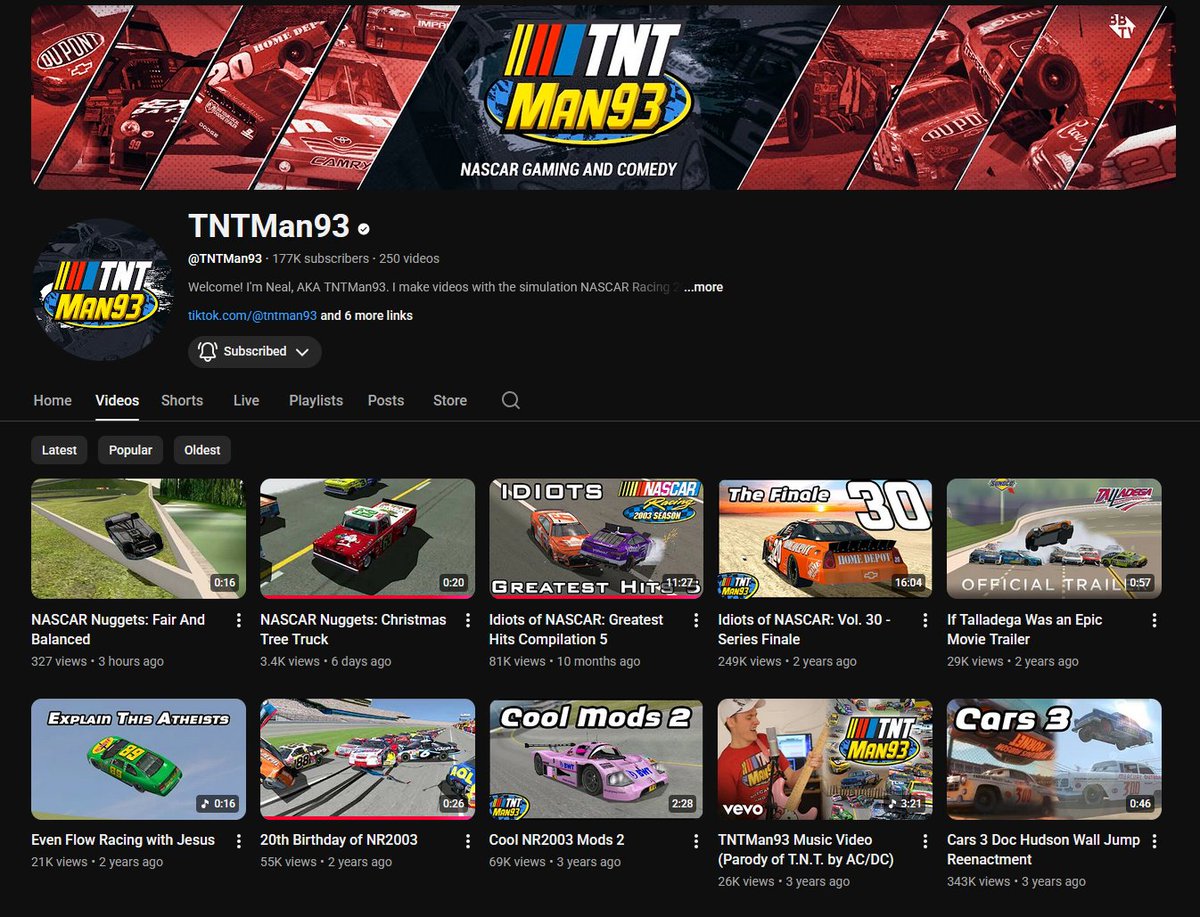Image resolution: width=1200 pixels, height=917 pixels.
Task: Click the TNTMan93 channel avatar
Action: click(x=103, y=289)
